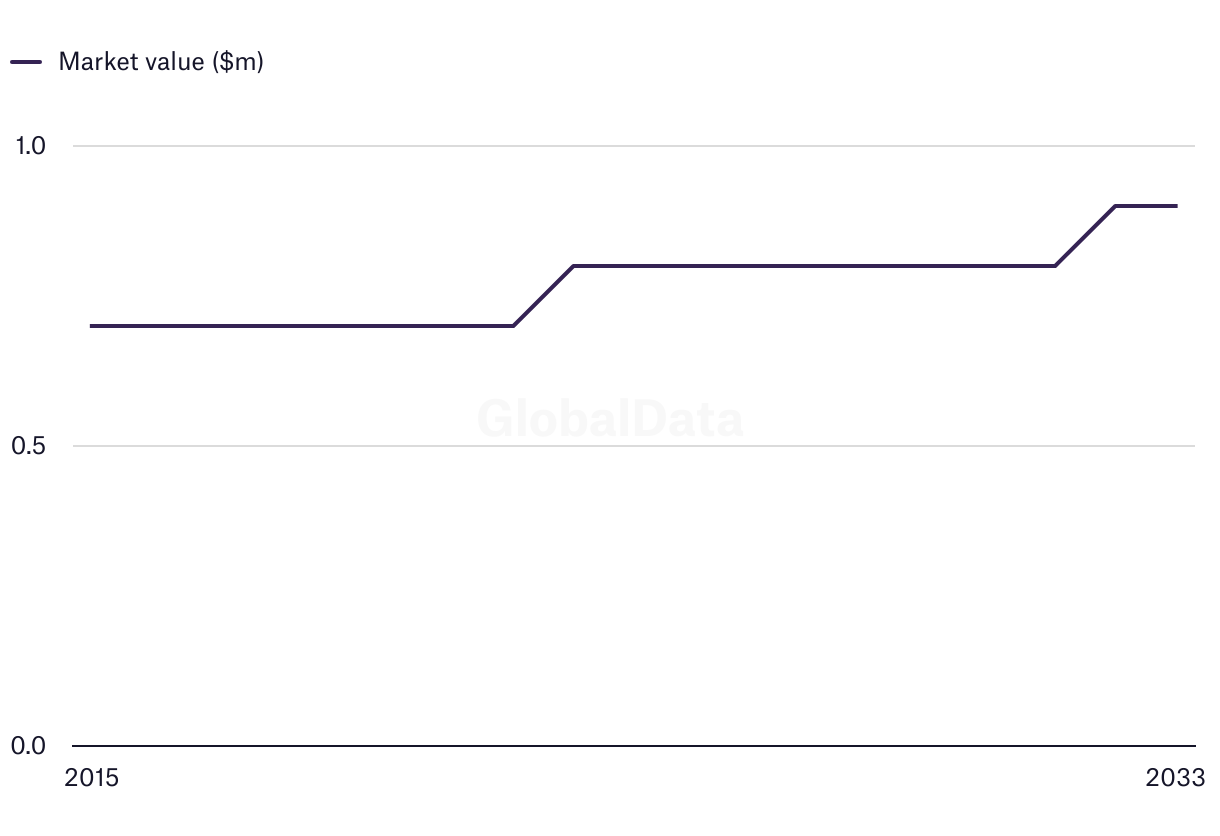This screenshot has width=1220, height=836.
Task: Select the corner where line first reaches 0.8
Action: [573, 266]
